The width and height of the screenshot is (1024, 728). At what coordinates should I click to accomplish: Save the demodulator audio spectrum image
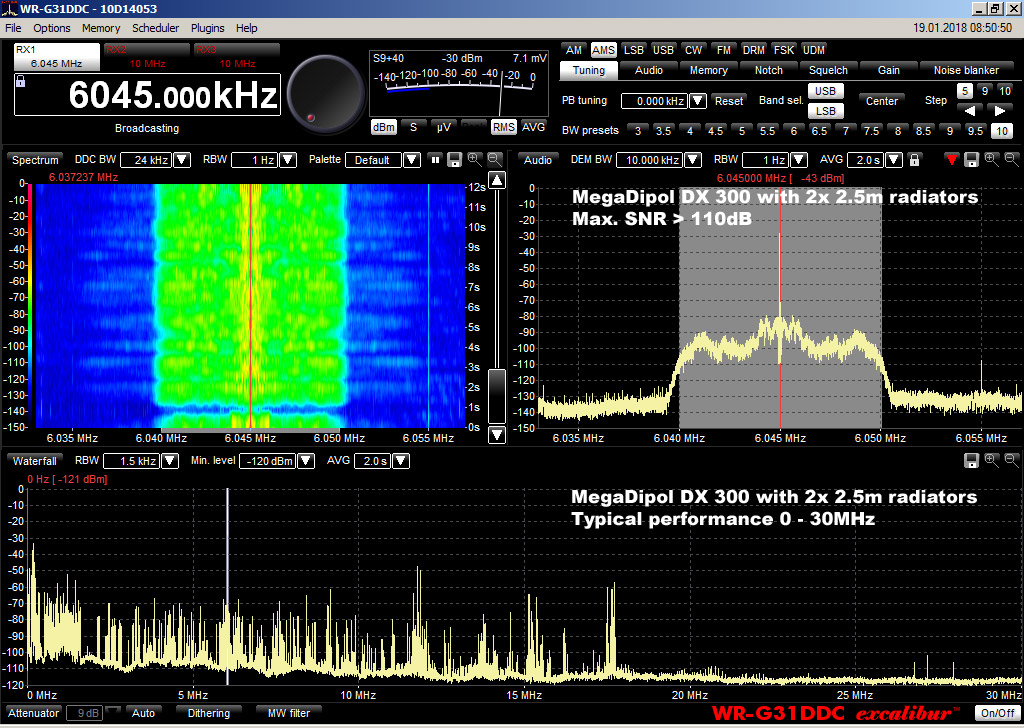(x=971, y=159)
